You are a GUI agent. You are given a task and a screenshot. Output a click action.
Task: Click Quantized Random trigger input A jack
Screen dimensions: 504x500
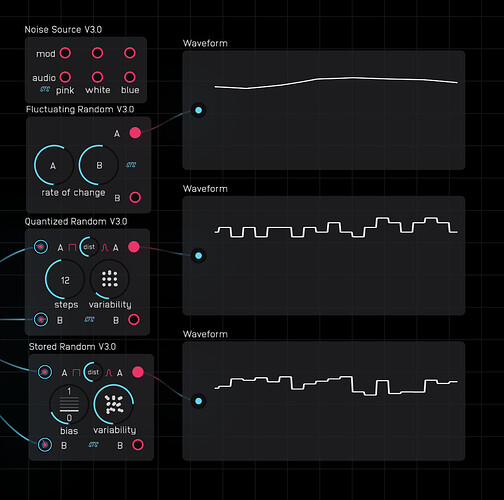[x=41, y=247]
